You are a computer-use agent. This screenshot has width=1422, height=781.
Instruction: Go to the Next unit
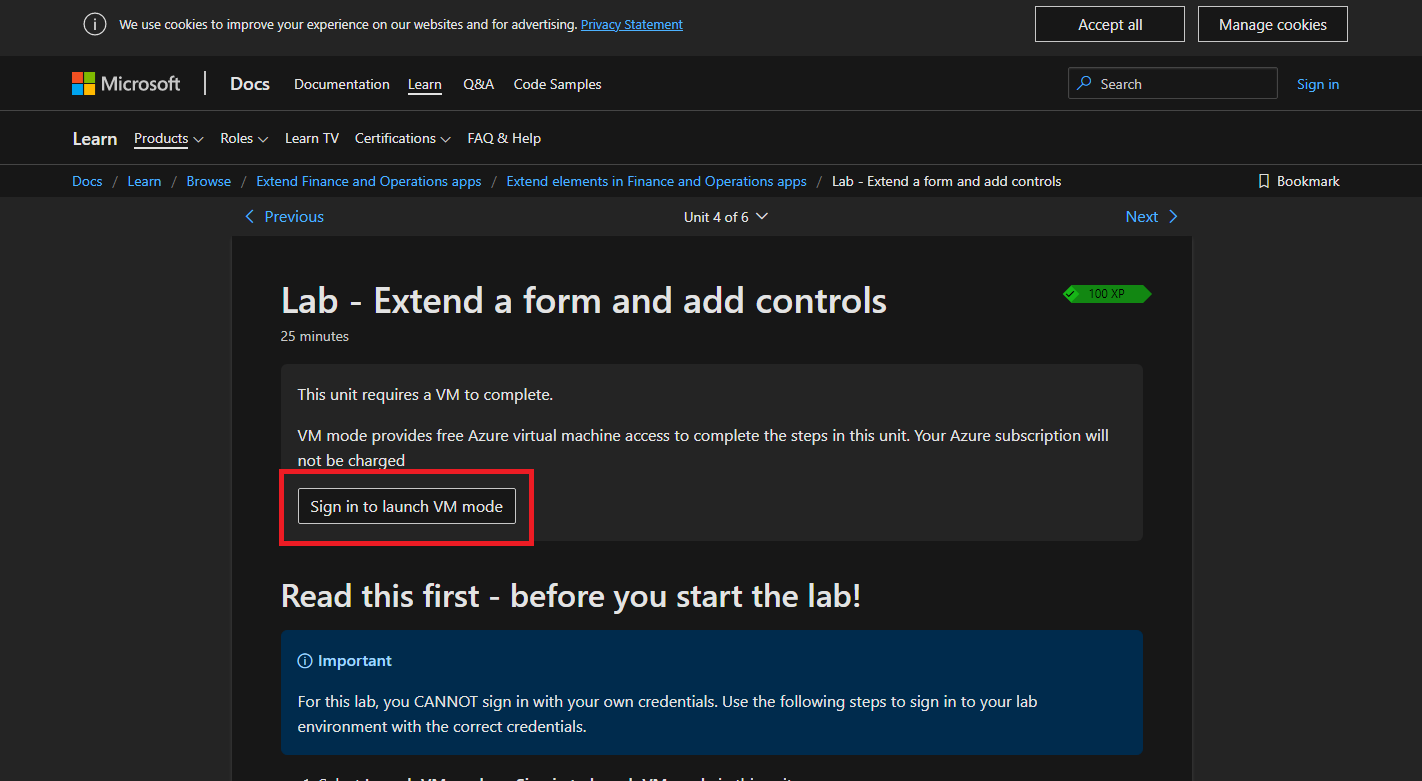click(x=1152, y=217)
